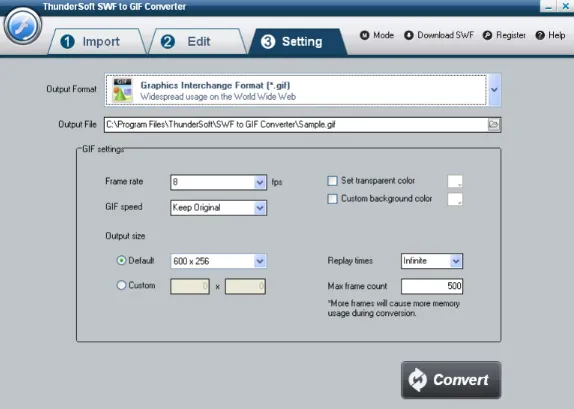Click the step 3 number badge
This screenshot has width=574, height=409.
(268, 42)
